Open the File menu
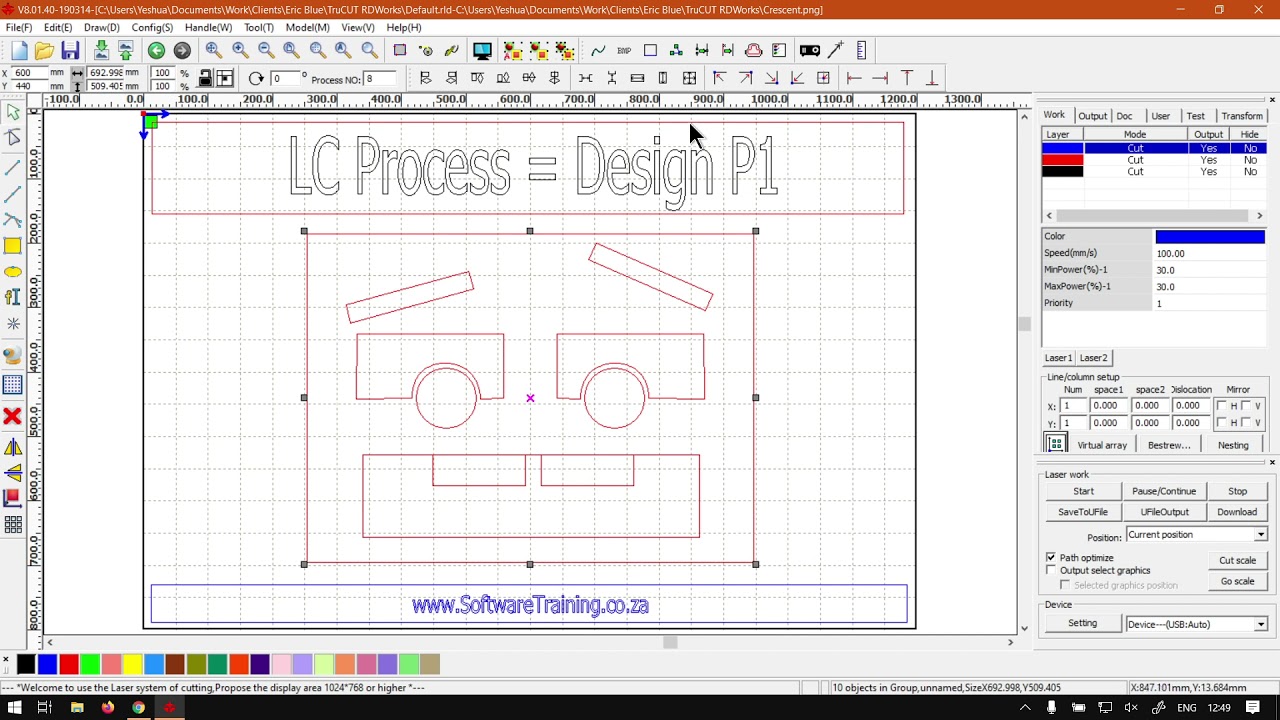The image size is (1280, 720). click(19, 28)
